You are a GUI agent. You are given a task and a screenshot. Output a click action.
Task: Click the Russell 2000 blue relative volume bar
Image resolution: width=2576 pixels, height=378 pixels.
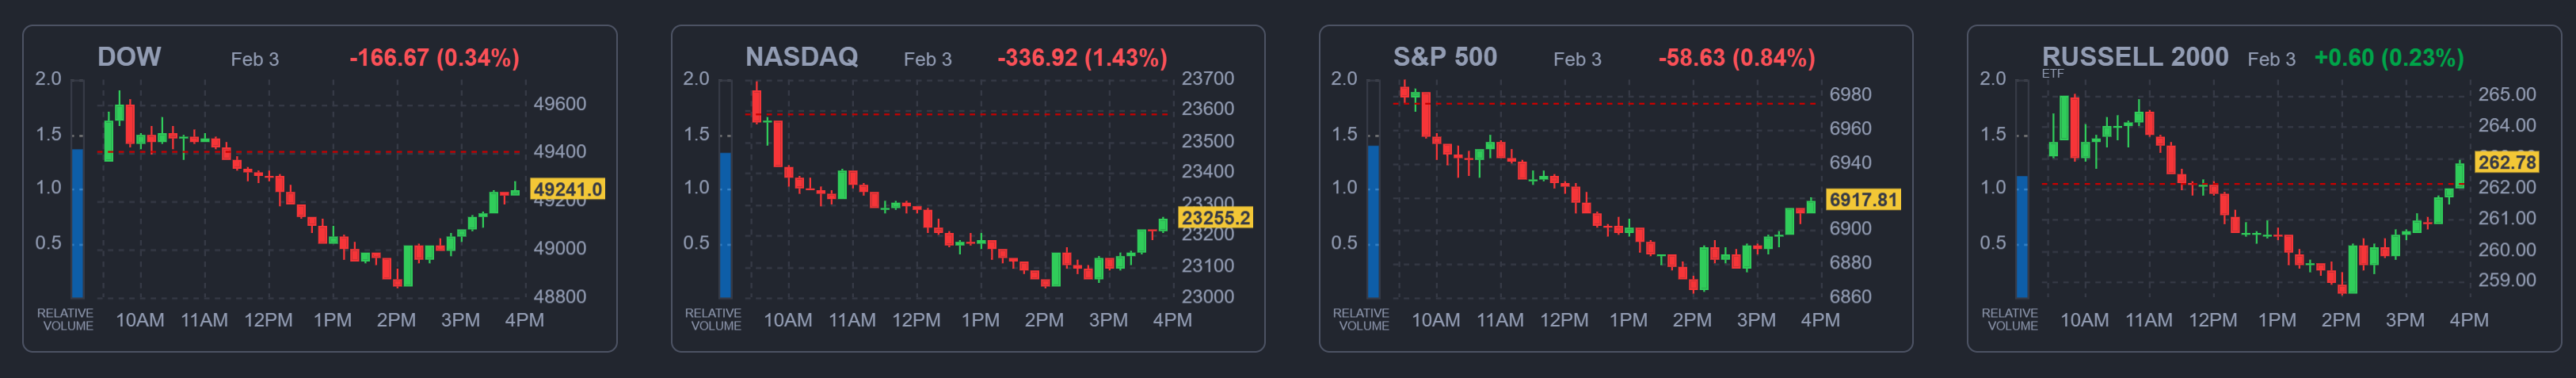(x=2022, y=237)
